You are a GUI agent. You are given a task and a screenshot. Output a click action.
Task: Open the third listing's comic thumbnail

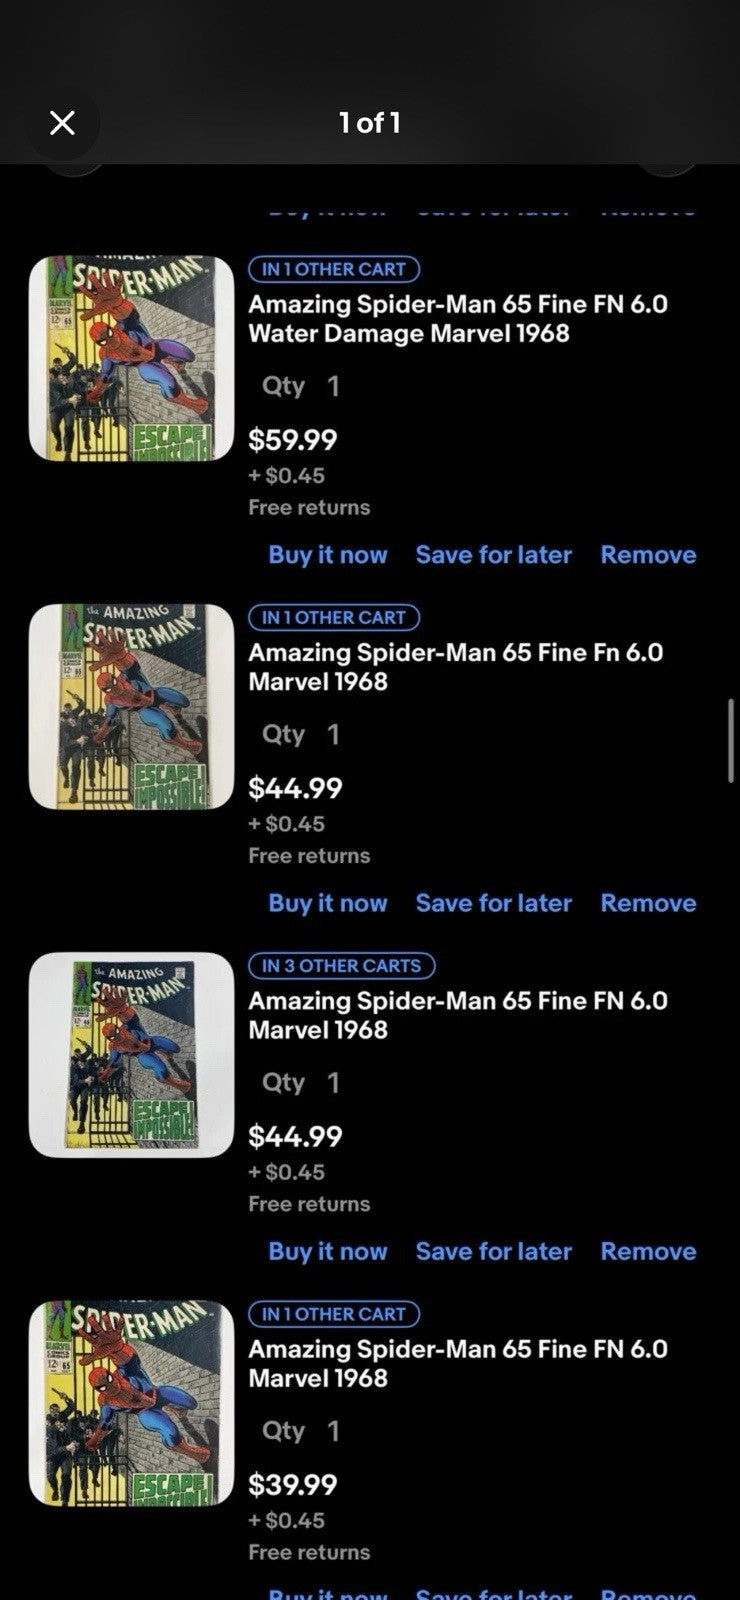click(x=131, y=1055)
